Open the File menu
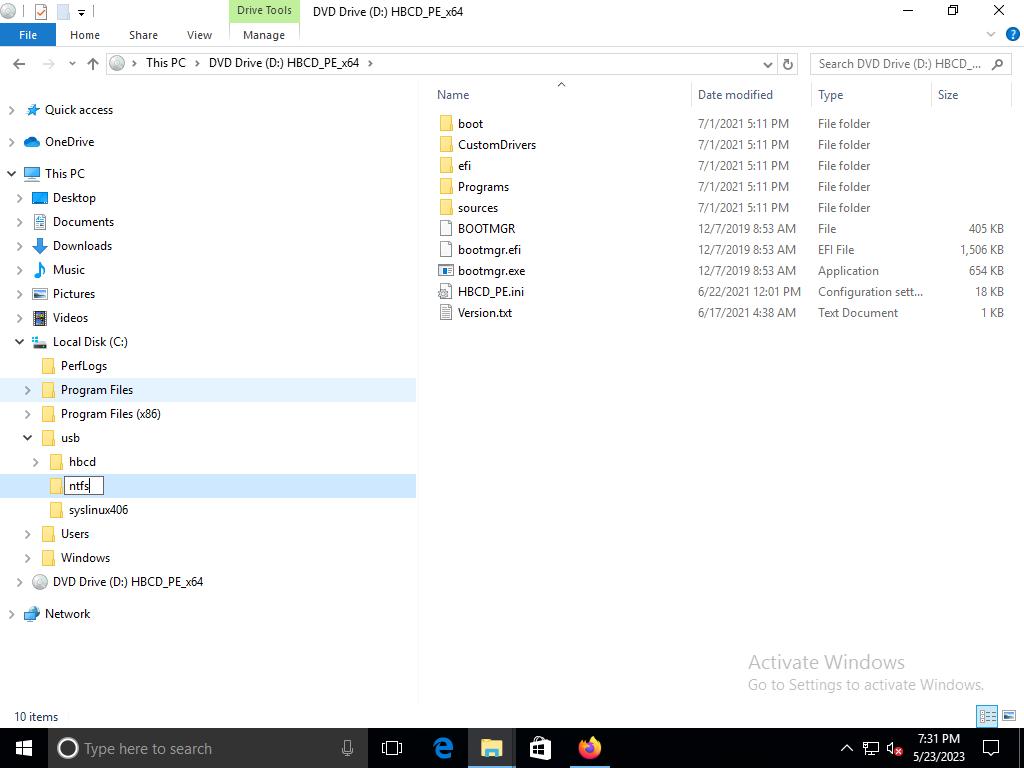 coord(28,35)
